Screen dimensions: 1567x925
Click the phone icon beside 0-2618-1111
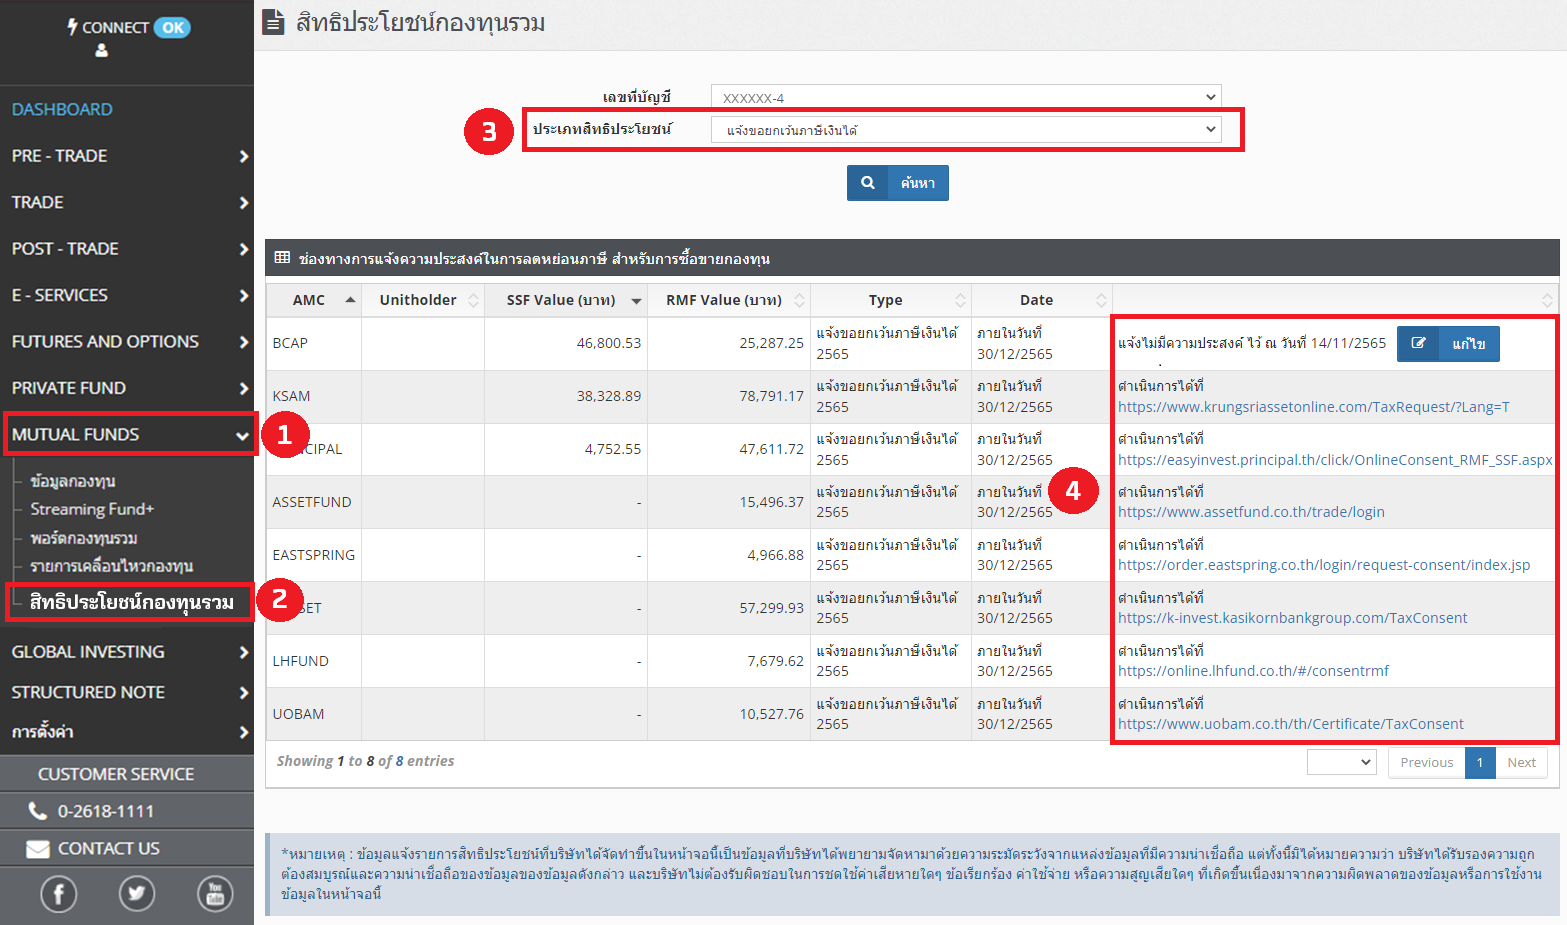point(38,811)
